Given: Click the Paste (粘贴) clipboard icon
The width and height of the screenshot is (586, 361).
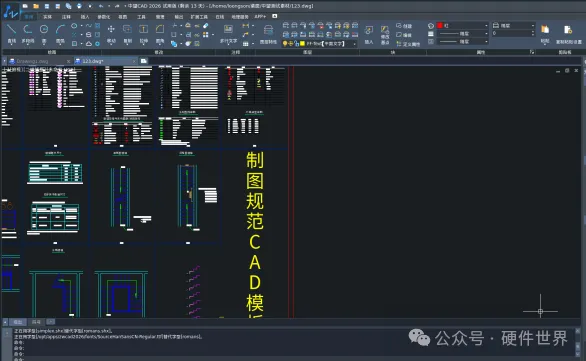Looking at the screenshot, I should [545, 34].
